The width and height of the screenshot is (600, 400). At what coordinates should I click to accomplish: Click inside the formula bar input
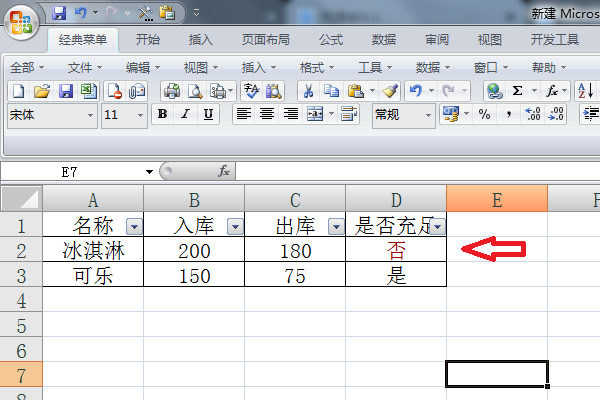point(418,171)
